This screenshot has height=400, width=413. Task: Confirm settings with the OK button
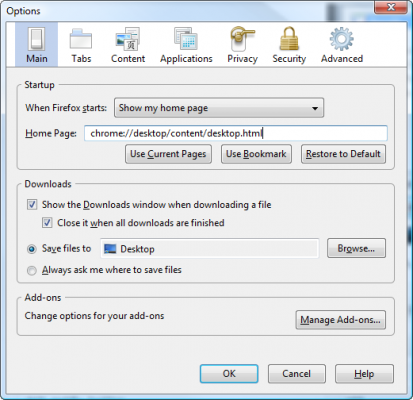click(x=229, y=374)
